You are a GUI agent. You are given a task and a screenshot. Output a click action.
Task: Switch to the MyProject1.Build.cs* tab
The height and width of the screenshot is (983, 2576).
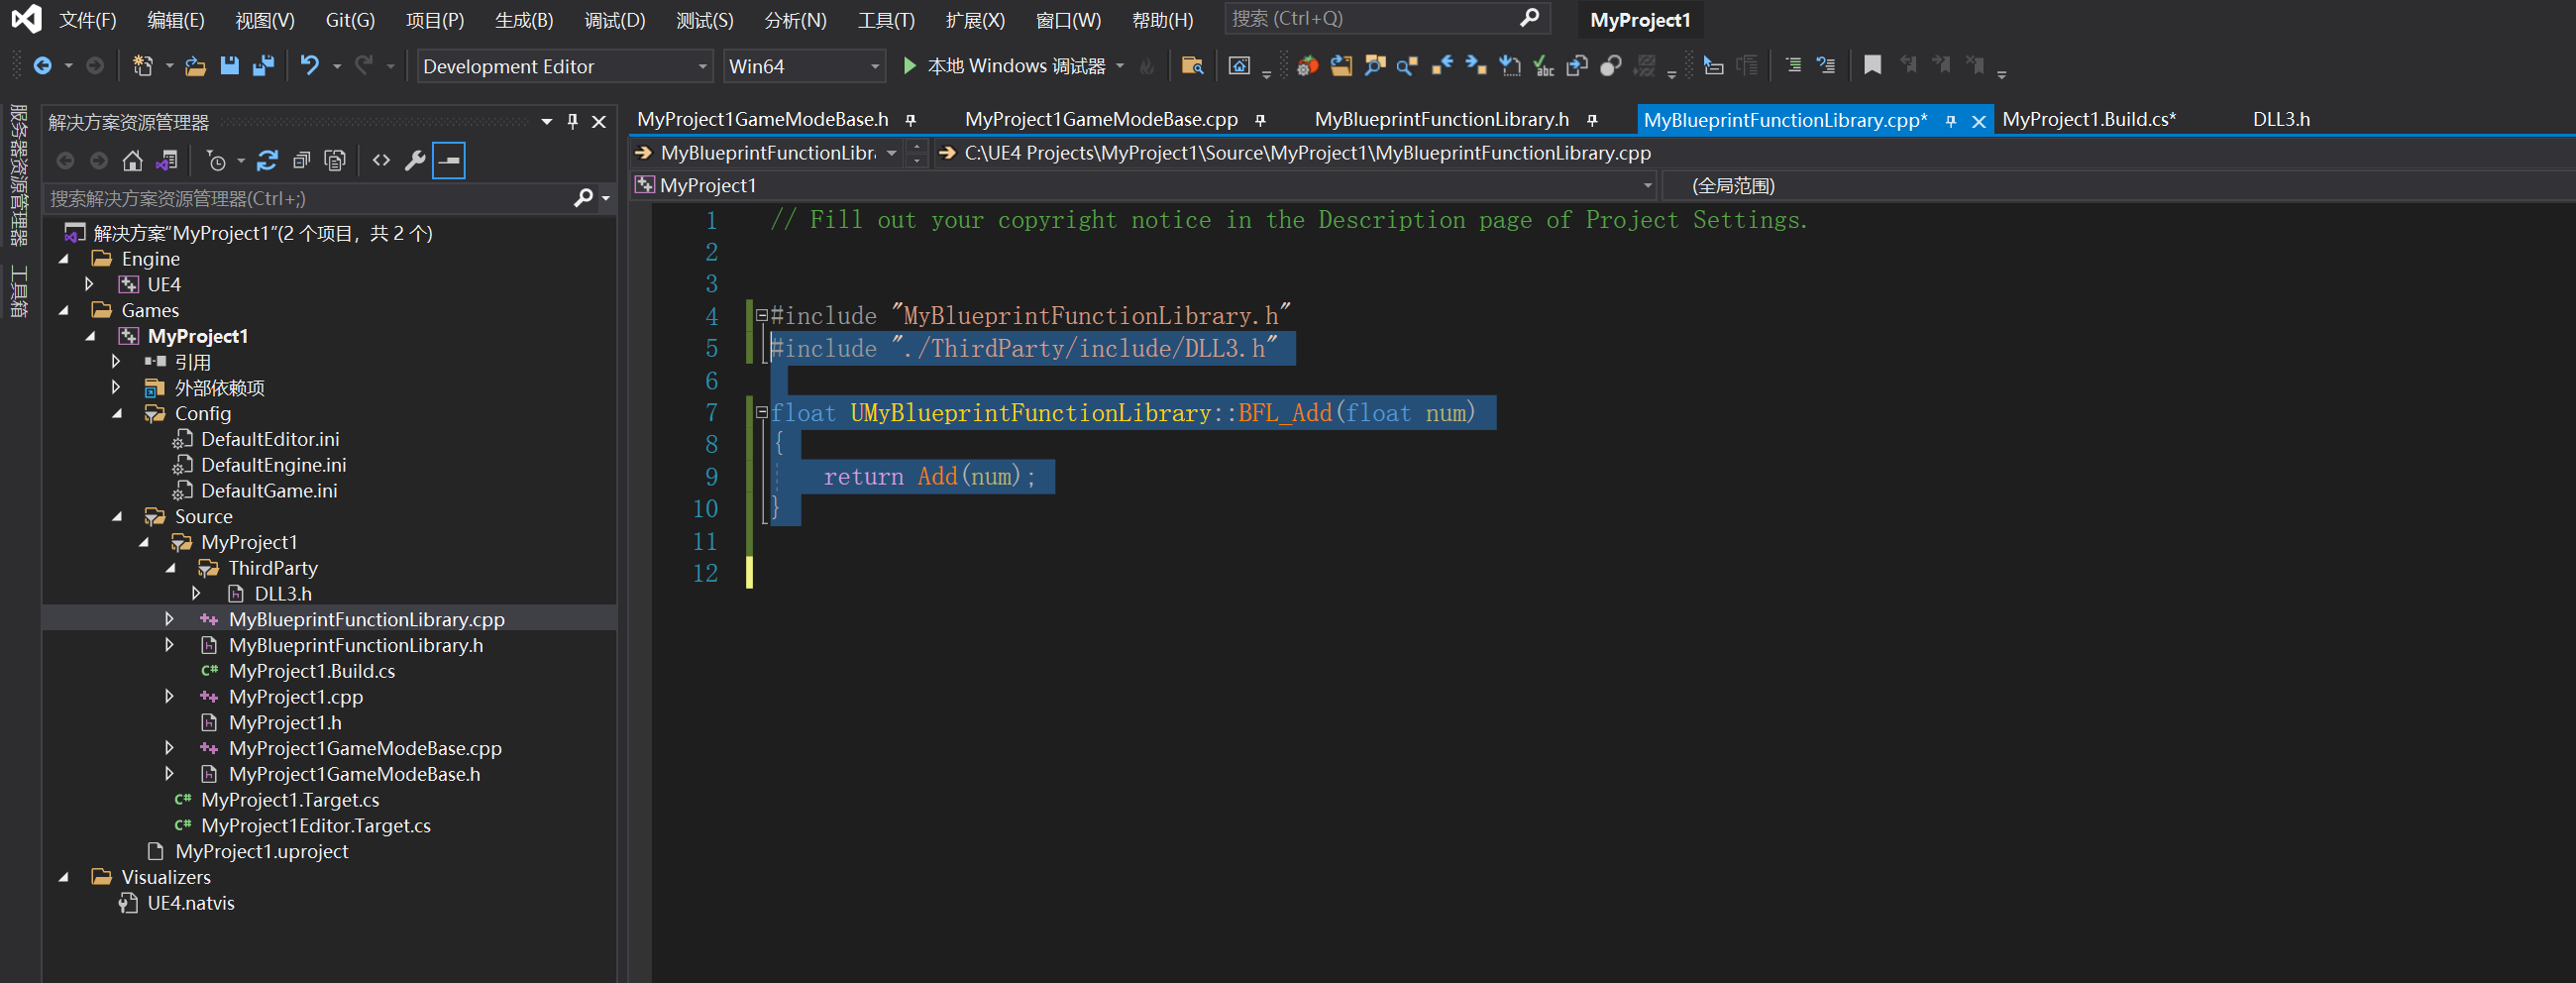pyautogui.click(x=2089, y=119)
